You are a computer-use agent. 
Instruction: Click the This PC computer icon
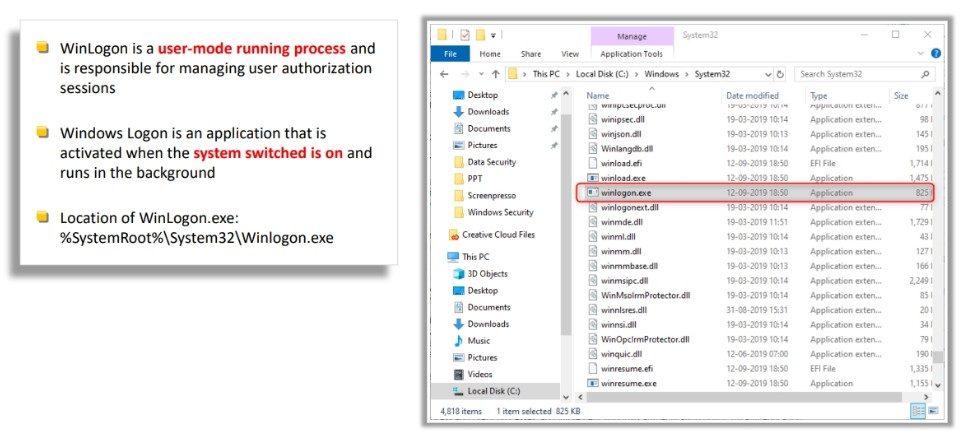pyautogui.click(x=453, y=257)
